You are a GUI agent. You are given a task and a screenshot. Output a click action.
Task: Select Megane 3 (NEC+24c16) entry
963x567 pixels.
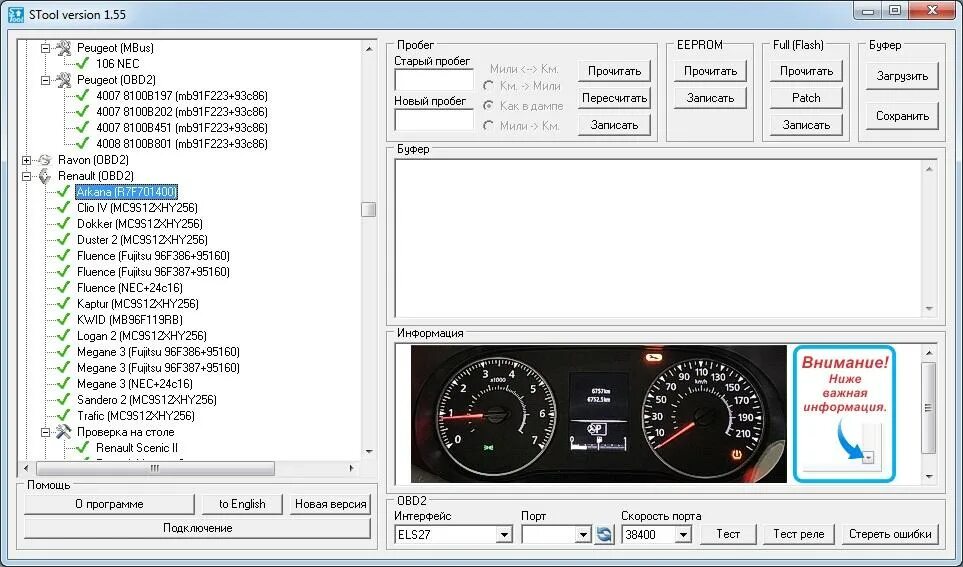tap(135, 383)
